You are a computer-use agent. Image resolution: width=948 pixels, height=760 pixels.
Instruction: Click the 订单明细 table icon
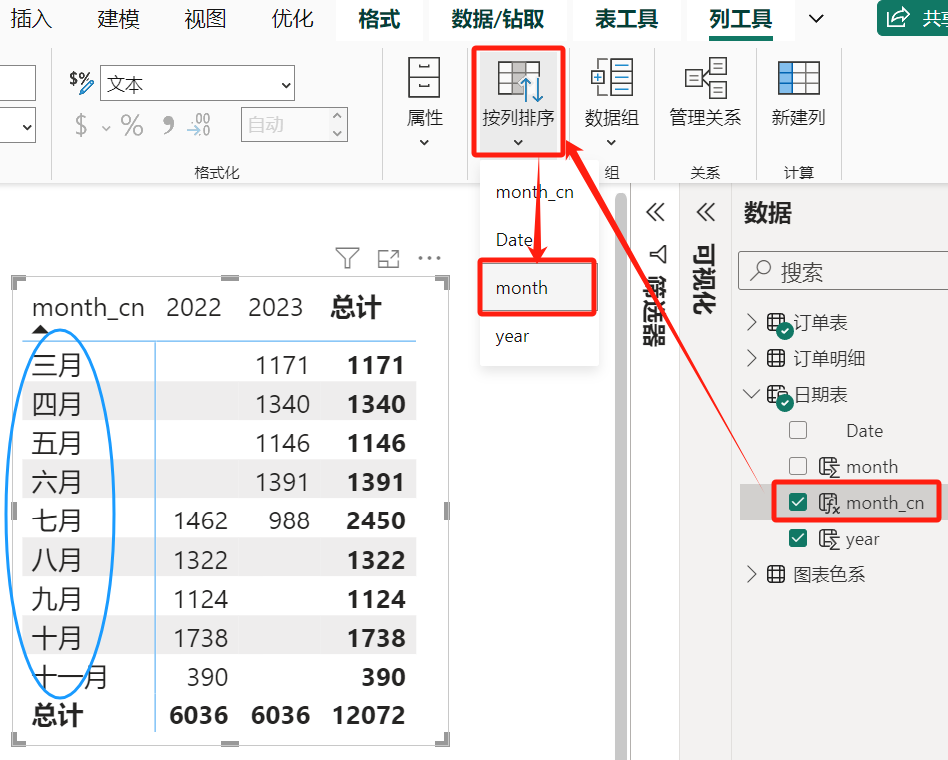pyautogui.click(x=776, y=358)
